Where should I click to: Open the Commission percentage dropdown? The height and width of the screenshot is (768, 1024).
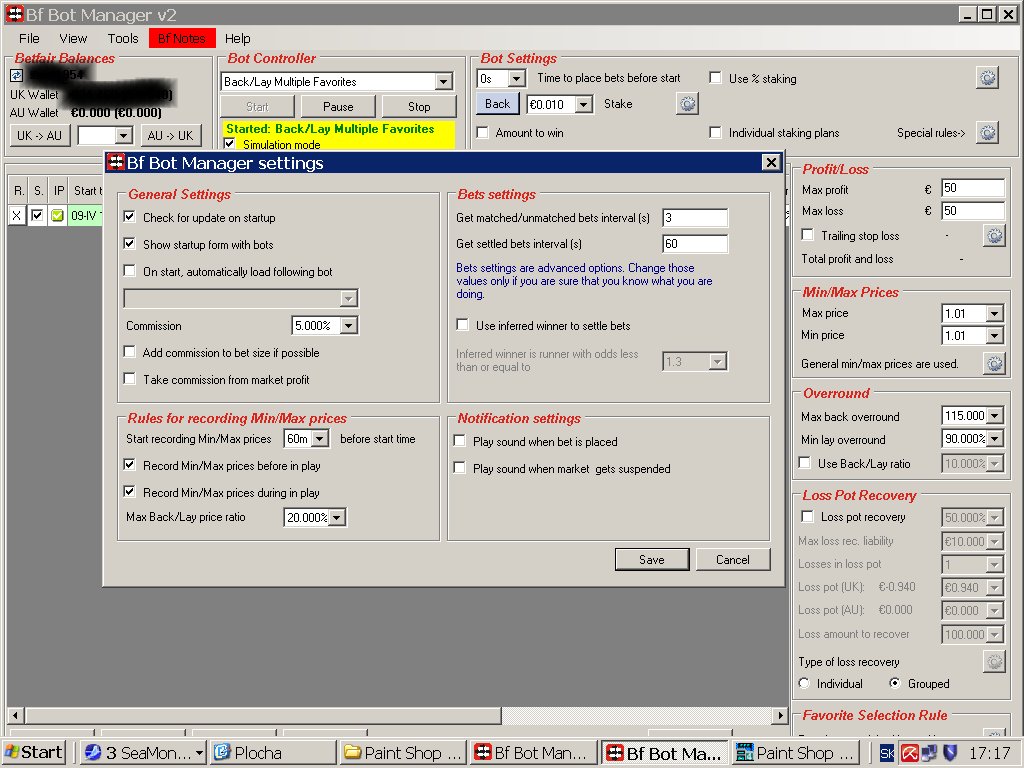349,325
